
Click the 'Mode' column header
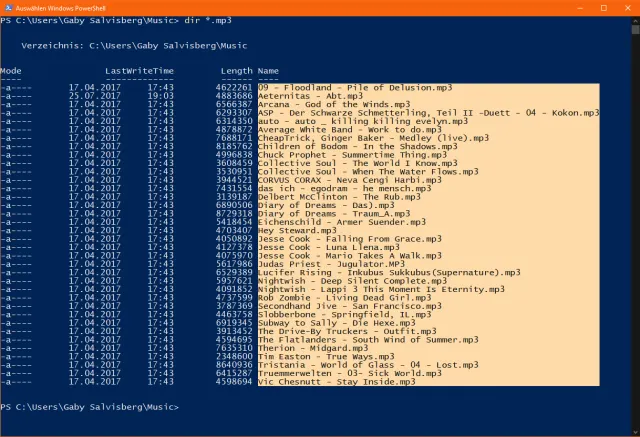pyautogui.click(x=11, y=71)
